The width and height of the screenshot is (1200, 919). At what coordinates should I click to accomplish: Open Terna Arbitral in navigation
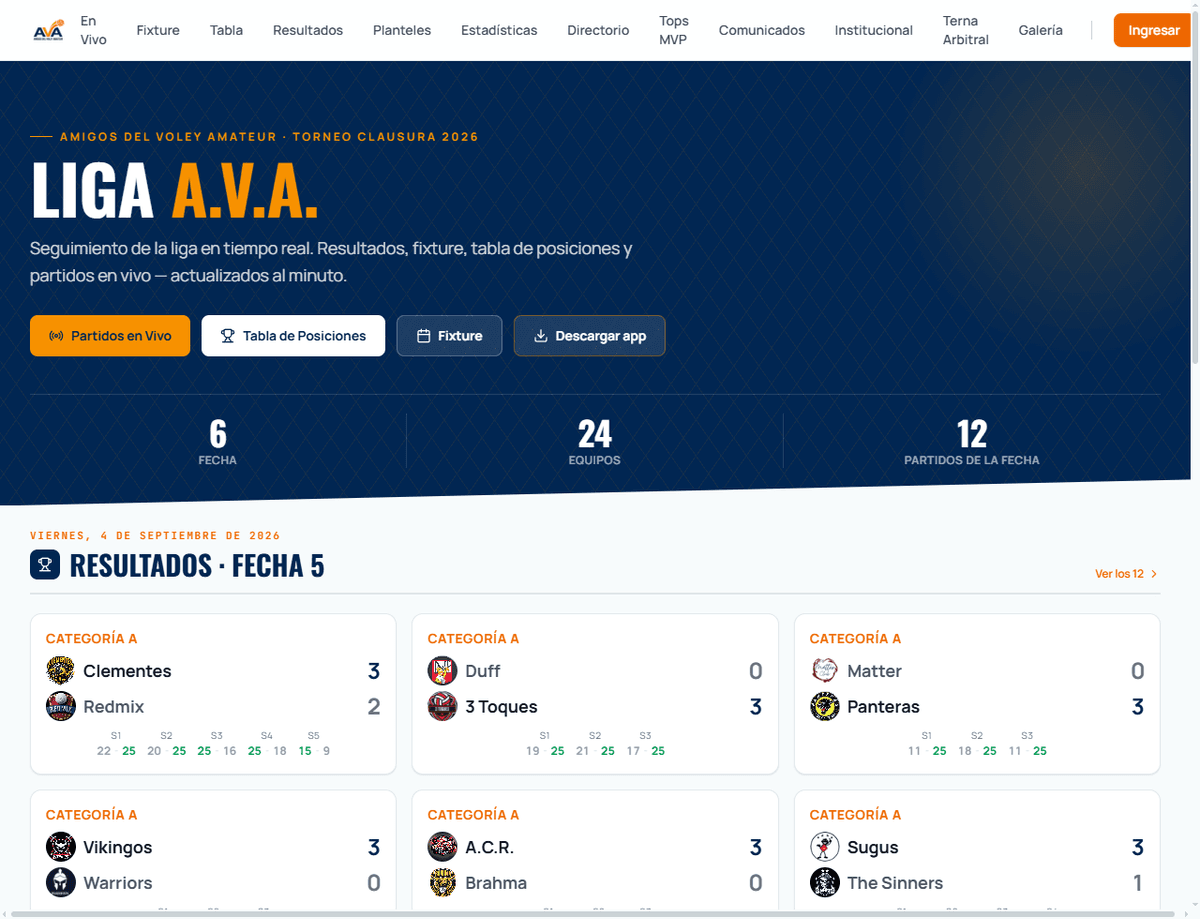click(966, 30)
